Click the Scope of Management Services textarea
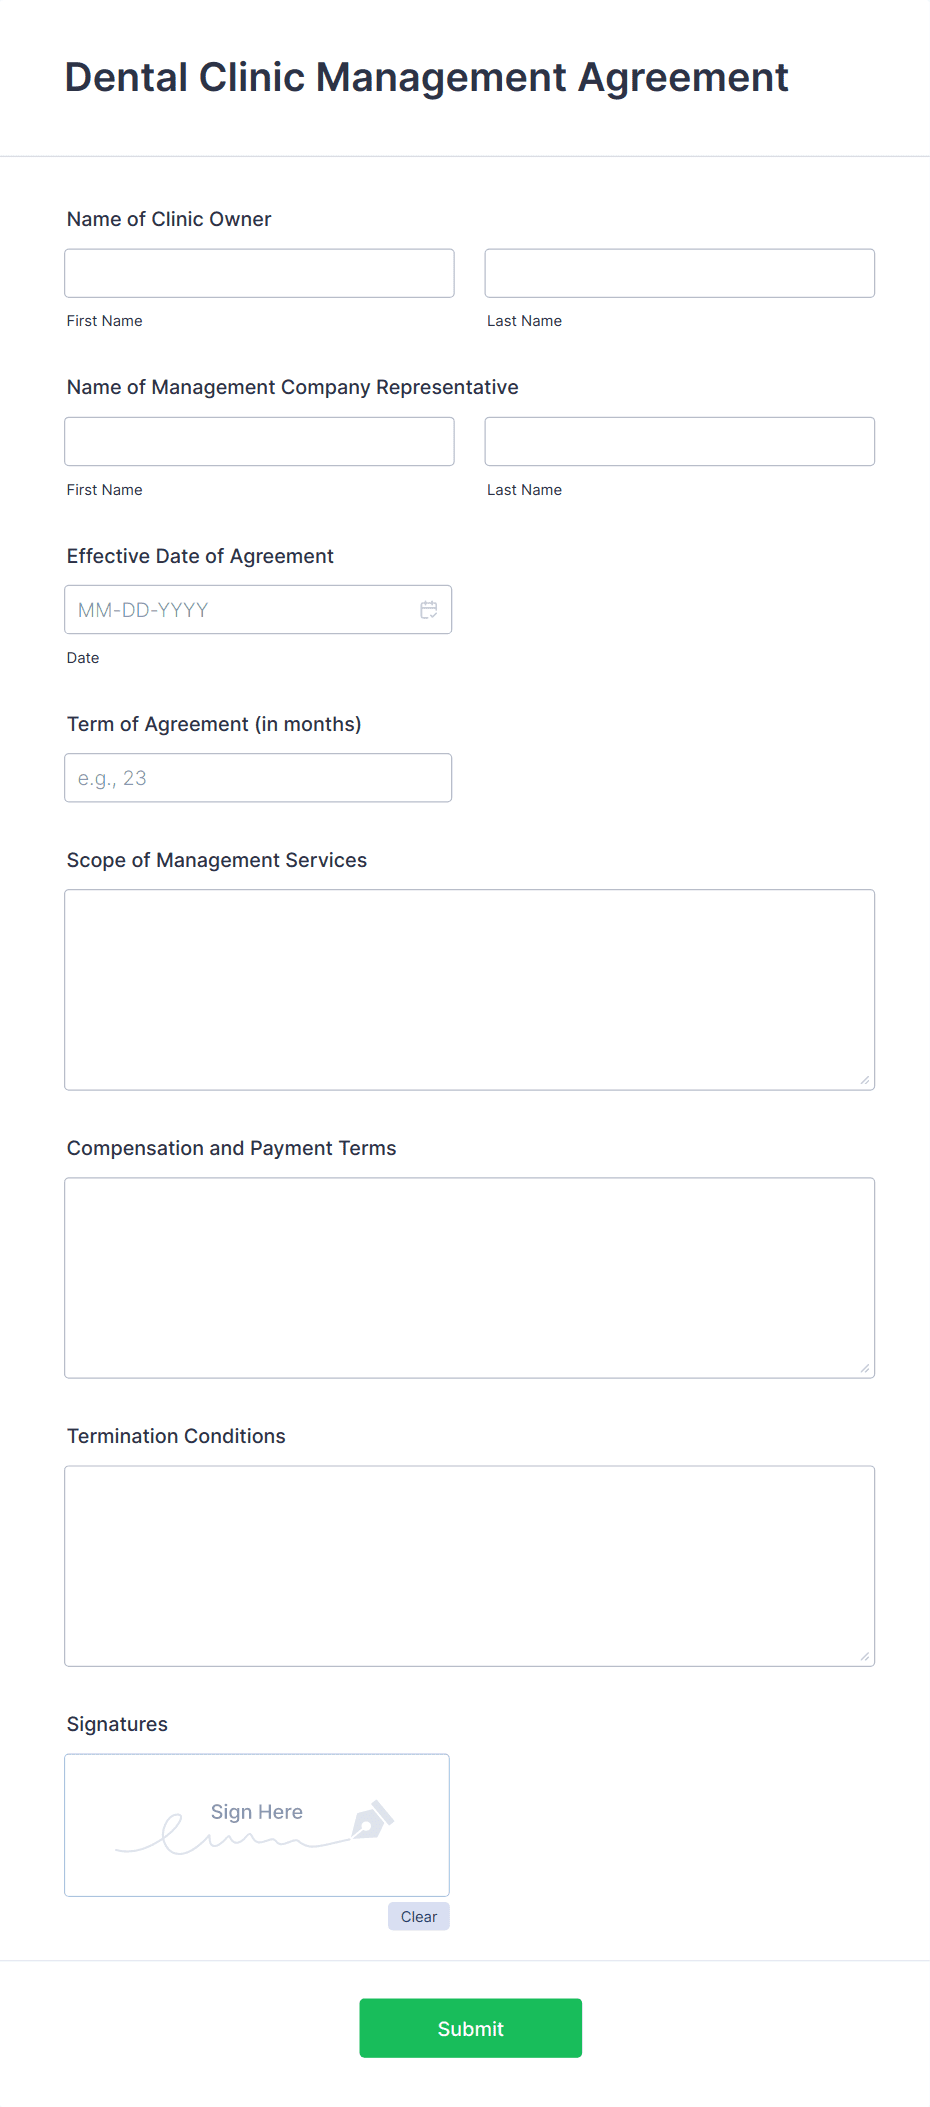930x2107 pixels. pyautogui.click(x=469, y=988)
